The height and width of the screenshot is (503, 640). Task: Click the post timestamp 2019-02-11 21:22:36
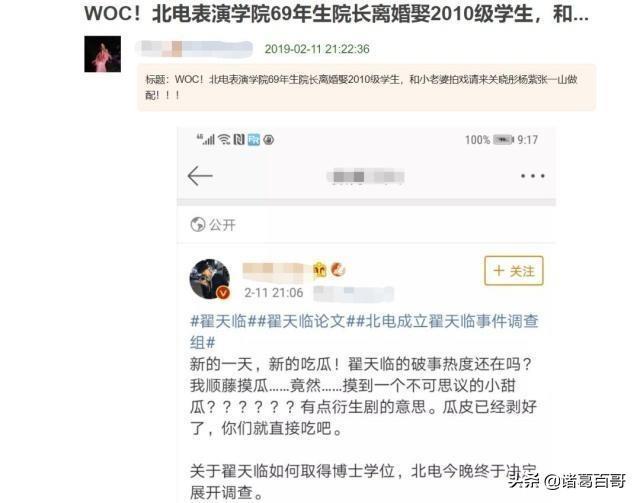click(317, 49)
